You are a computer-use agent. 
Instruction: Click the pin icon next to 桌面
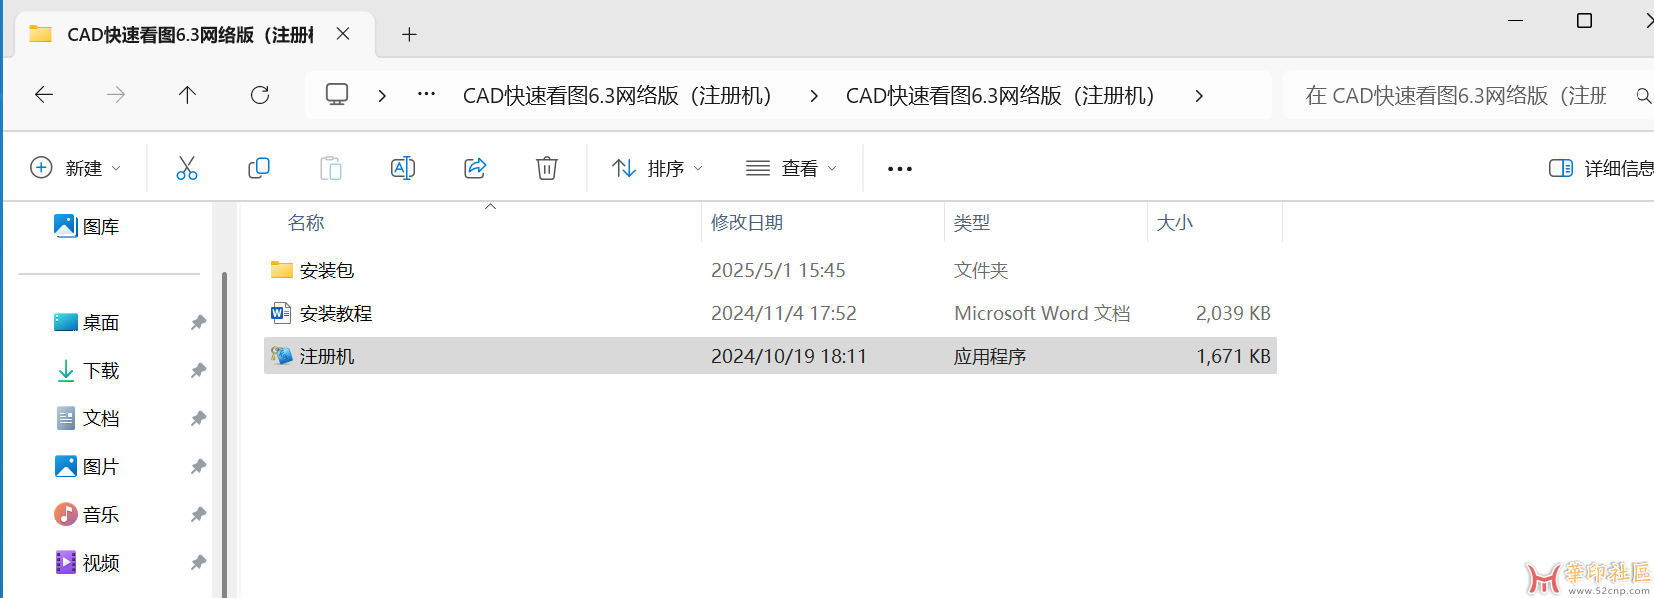tap(198, 322)
